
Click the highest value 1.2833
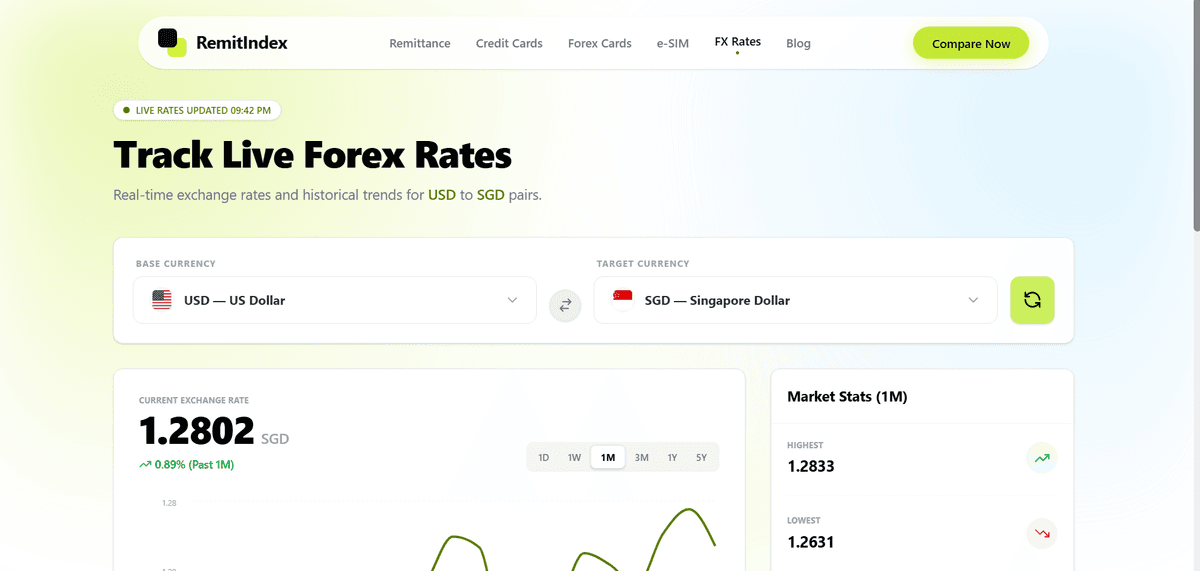[x=811, y=466]
